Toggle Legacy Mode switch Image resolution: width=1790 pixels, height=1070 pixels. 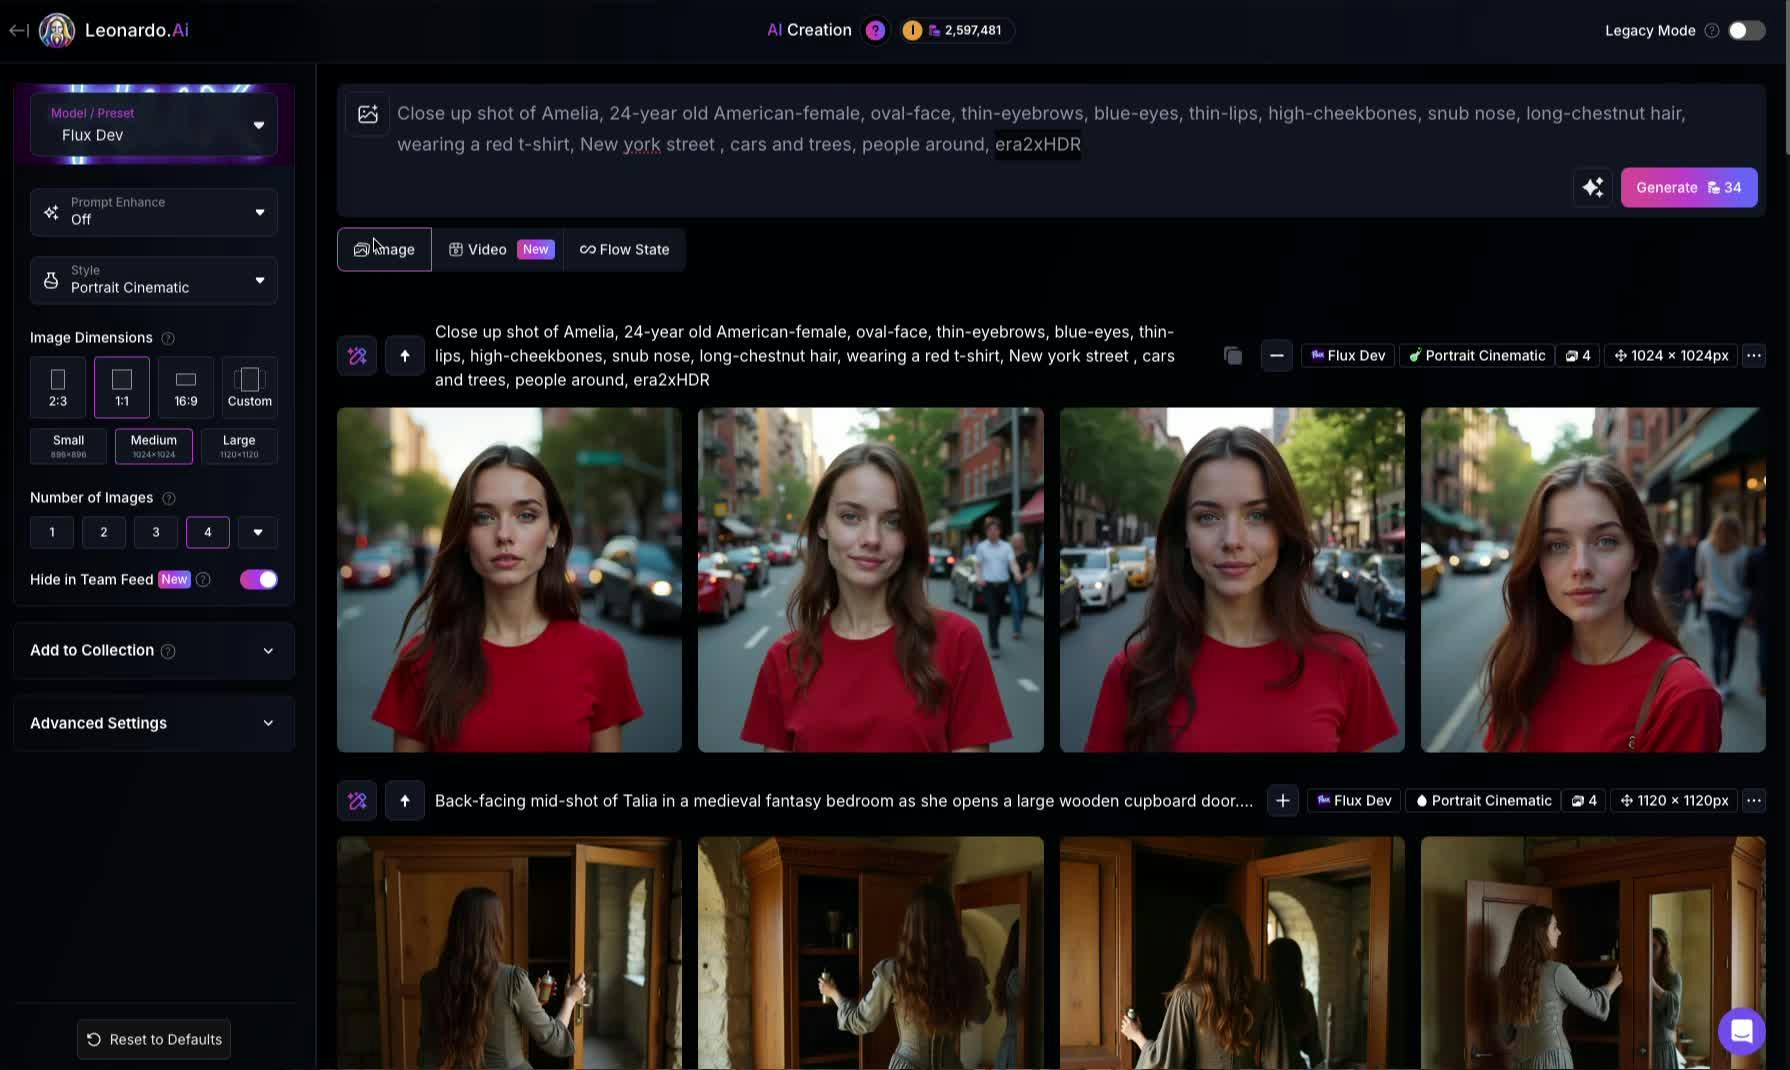point(1746,30)
